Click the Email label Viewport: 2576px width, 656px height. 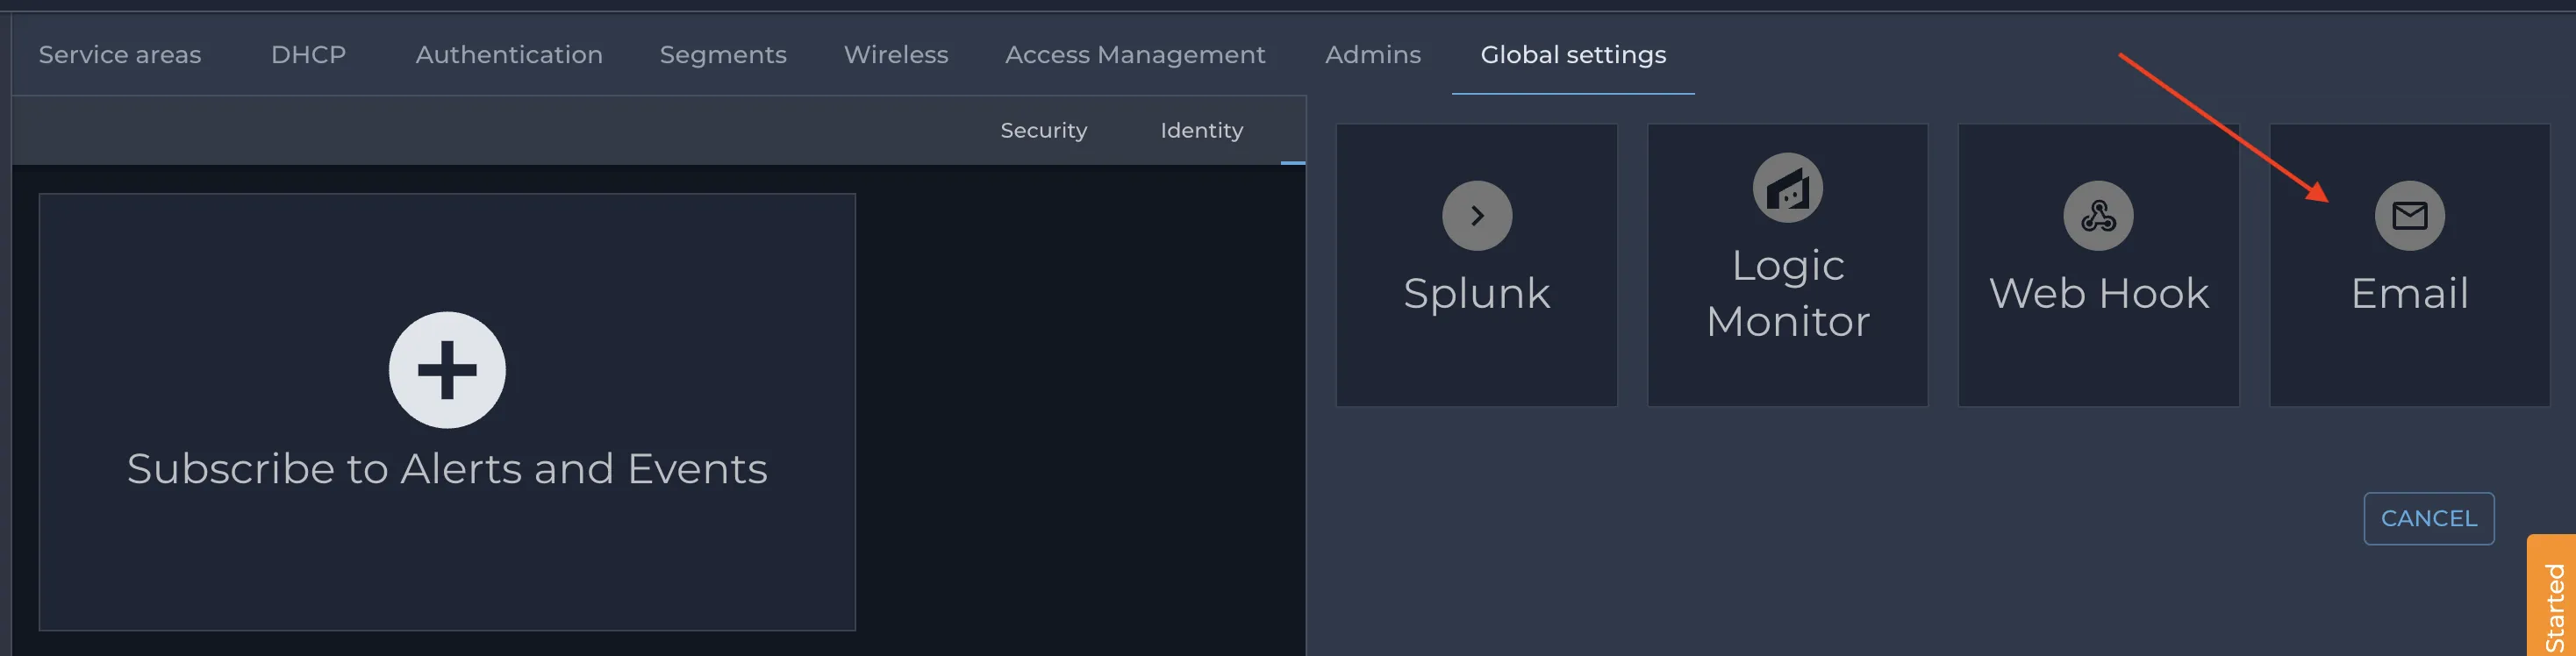click(2409, 293)
